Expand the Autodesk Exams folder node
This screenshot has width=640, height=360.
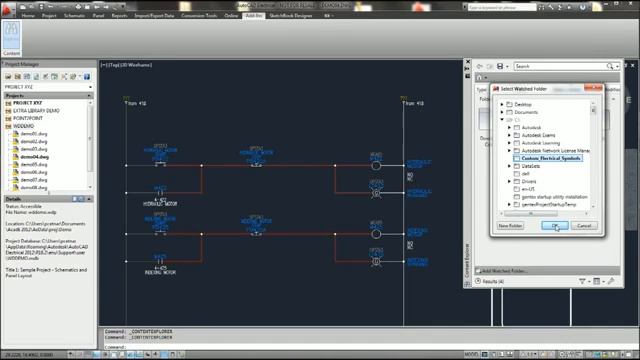[509, 135]
